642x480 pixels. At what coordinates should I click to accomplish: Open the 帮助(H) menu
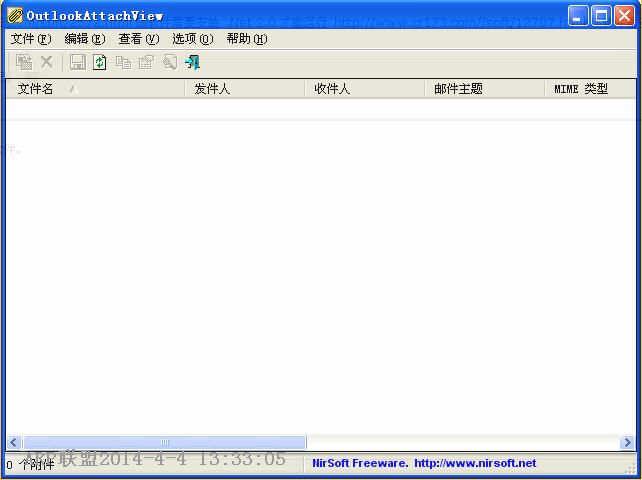click(247, 39)
